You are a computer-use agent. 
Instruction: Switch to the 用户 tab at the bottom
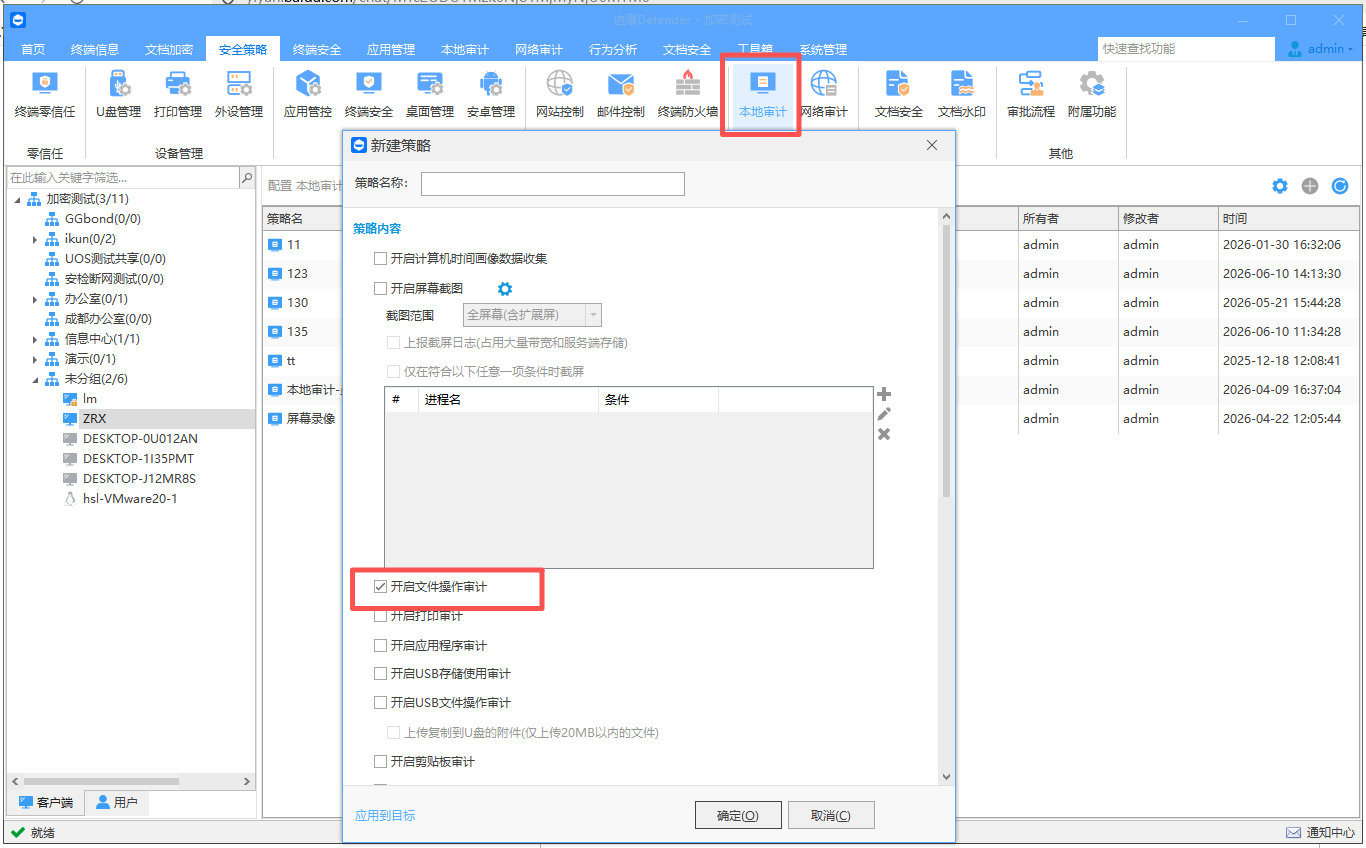click(117, 802)
